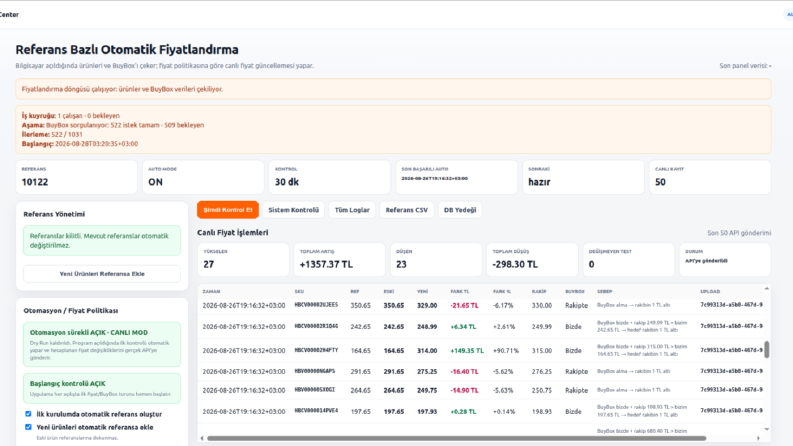This screenshot has width=793, height=446.
Task: Uncheck Yeni ürünleri otomatik referansa ekle
Action: click(x=28, y=427)
